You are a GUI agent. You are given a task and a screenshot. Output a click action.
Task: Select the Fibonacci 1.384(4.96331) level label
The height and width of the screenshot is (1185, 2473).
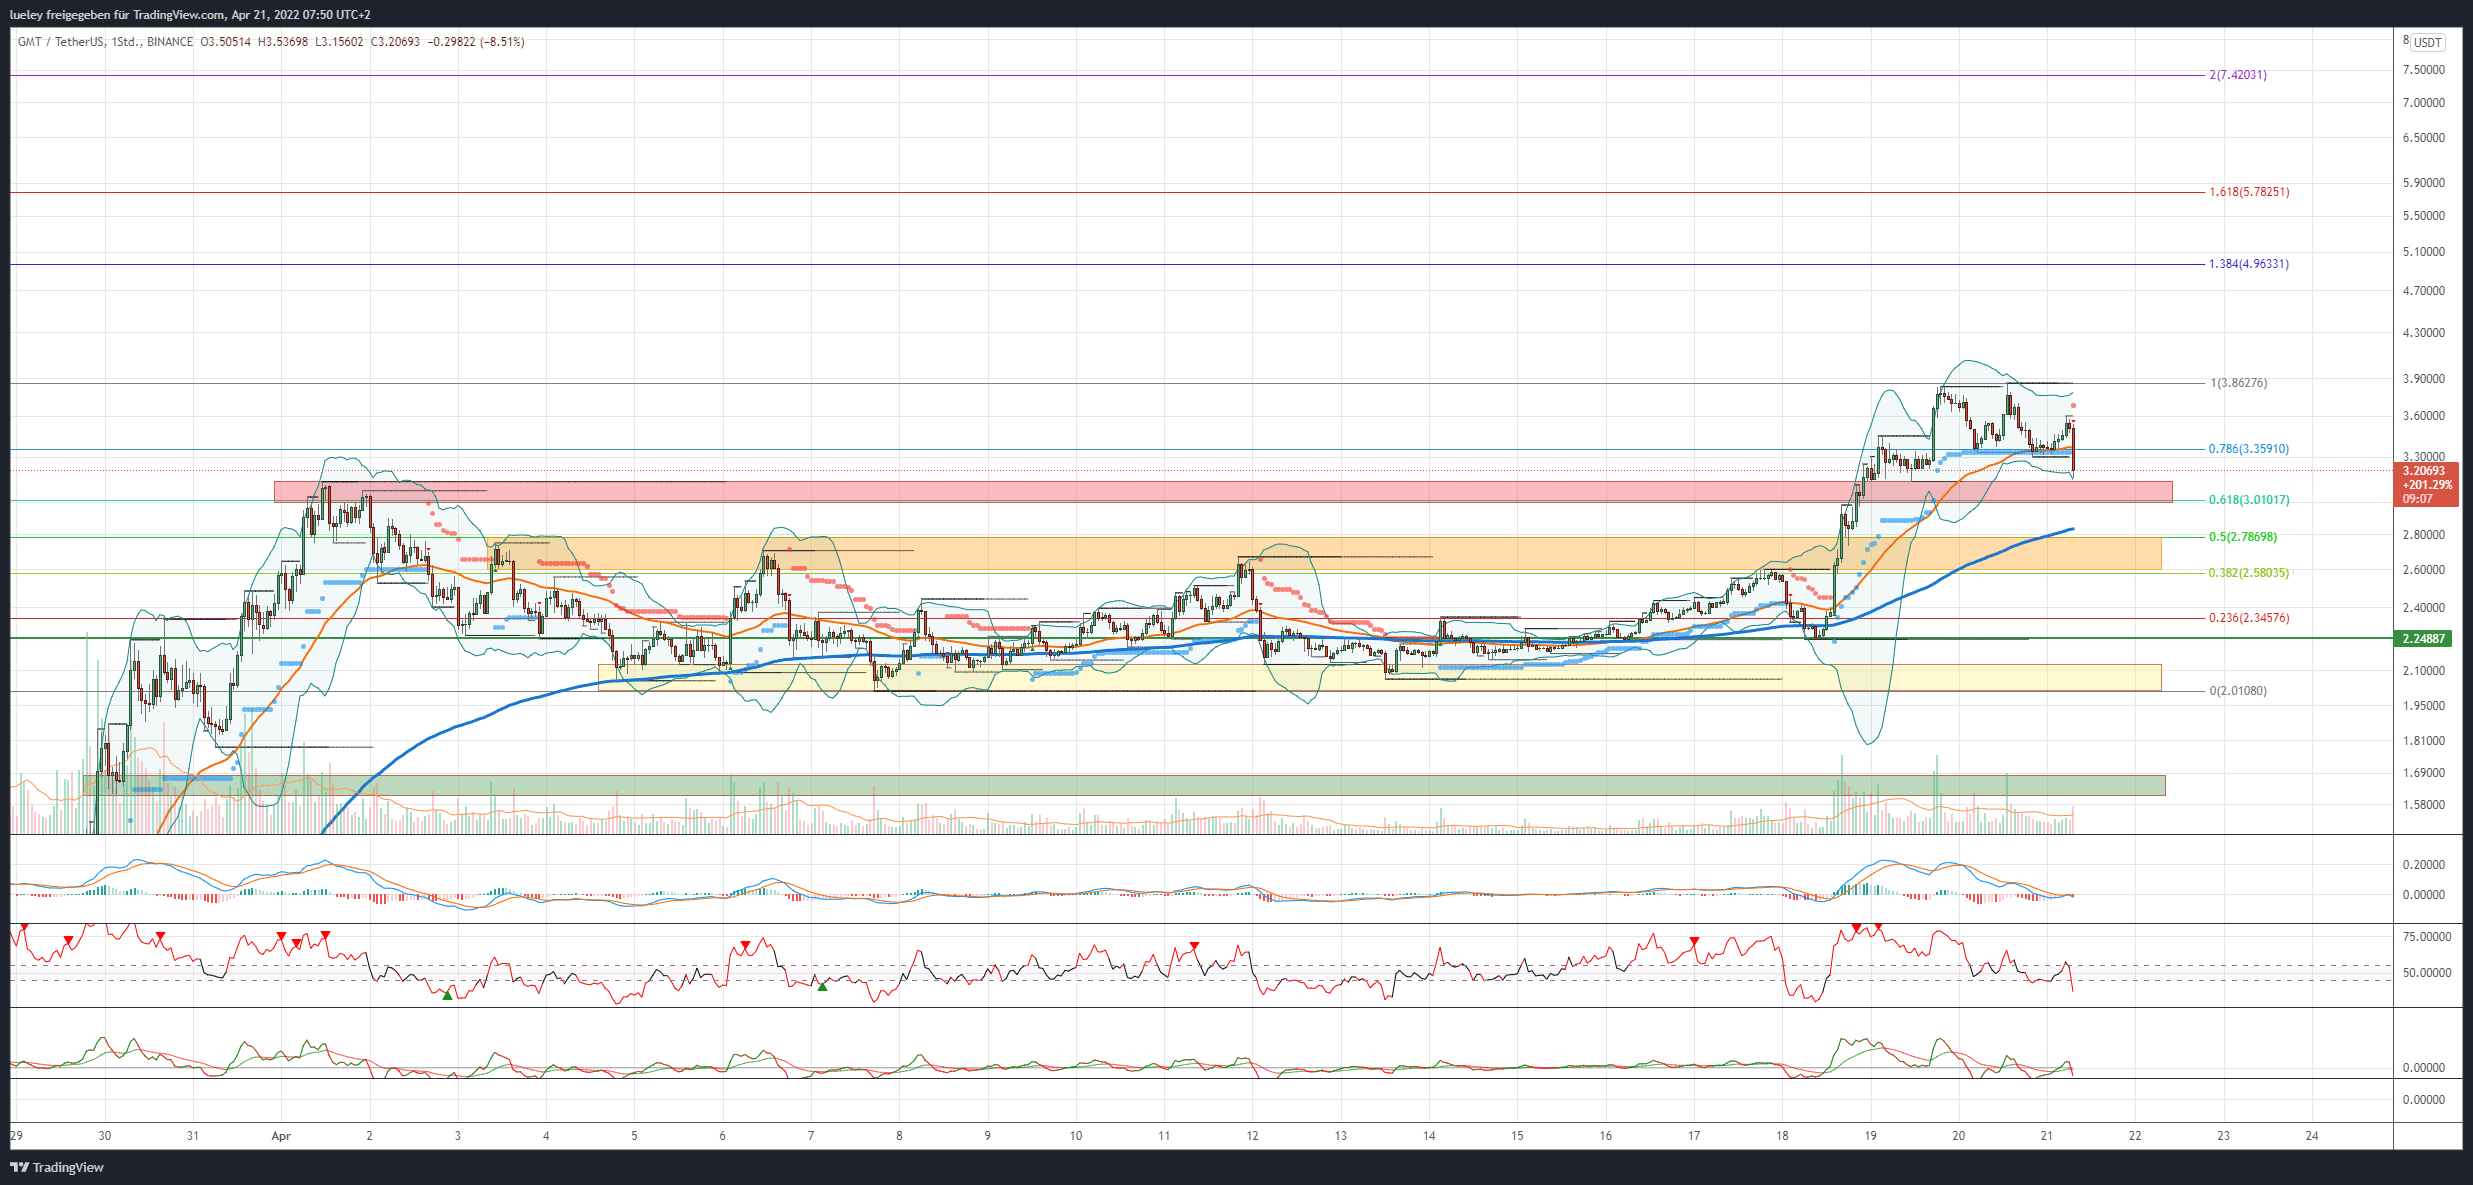2249,264
